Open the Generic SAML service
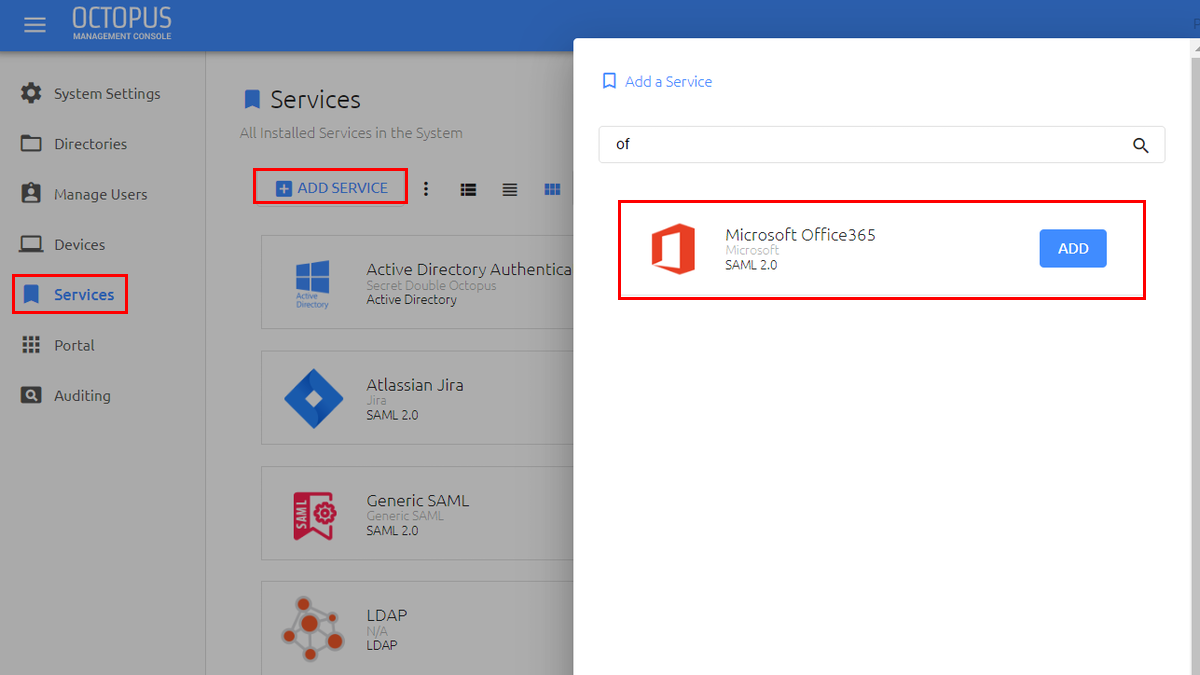This screenshot has width=1200, height=675. 417,513
